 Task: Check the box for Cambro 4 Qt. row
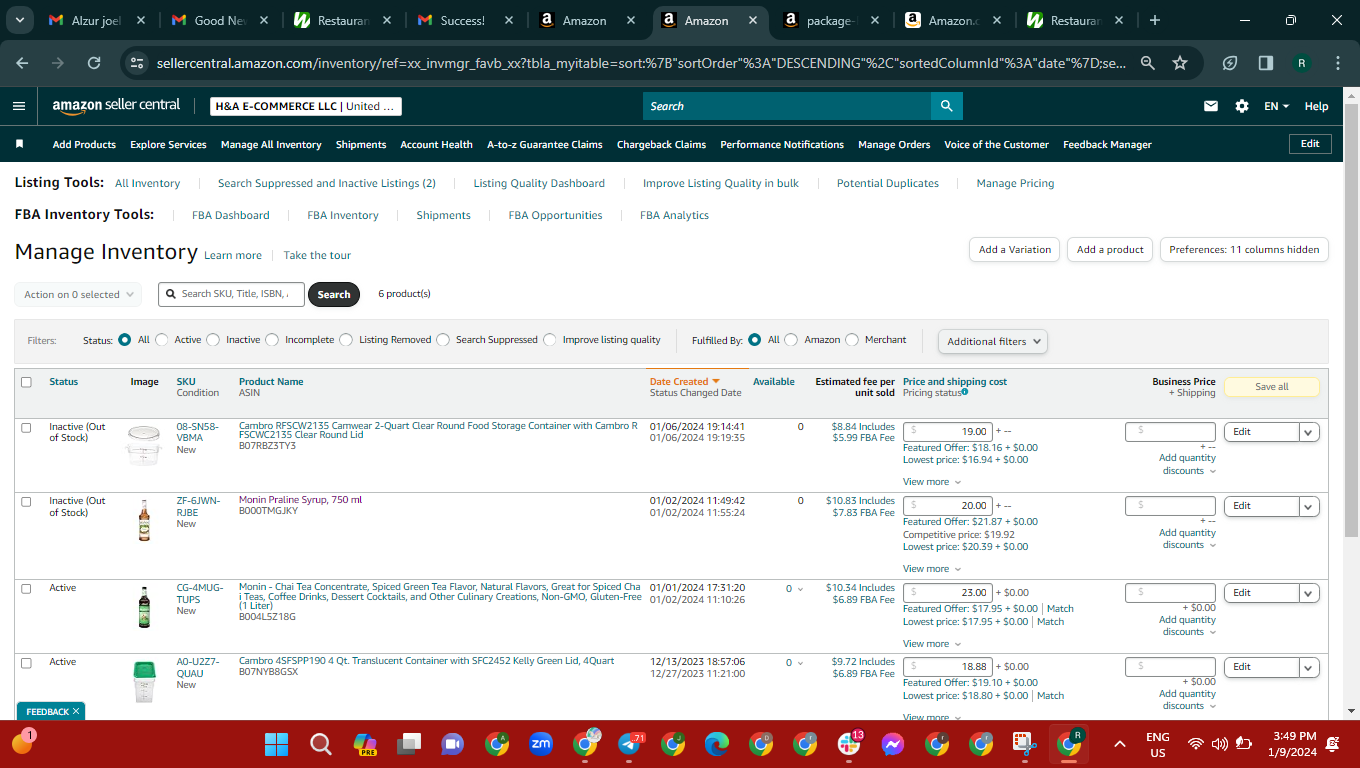(x=26, y=663)
